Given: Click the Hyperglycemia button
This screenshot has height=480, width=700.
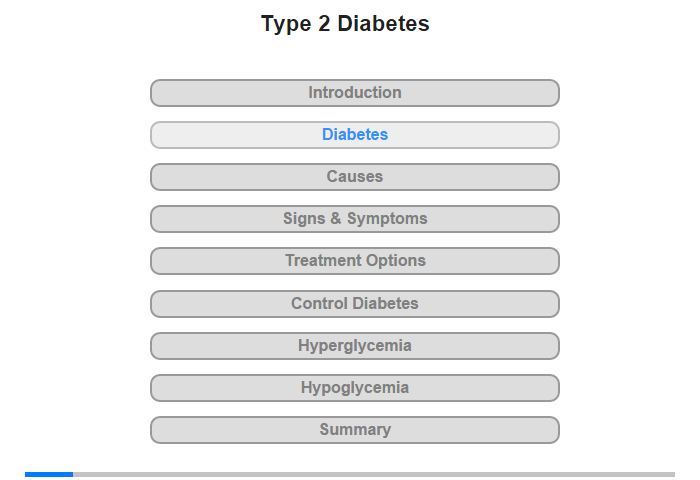Looking at the screenshot, I should (x=354, y=346).
